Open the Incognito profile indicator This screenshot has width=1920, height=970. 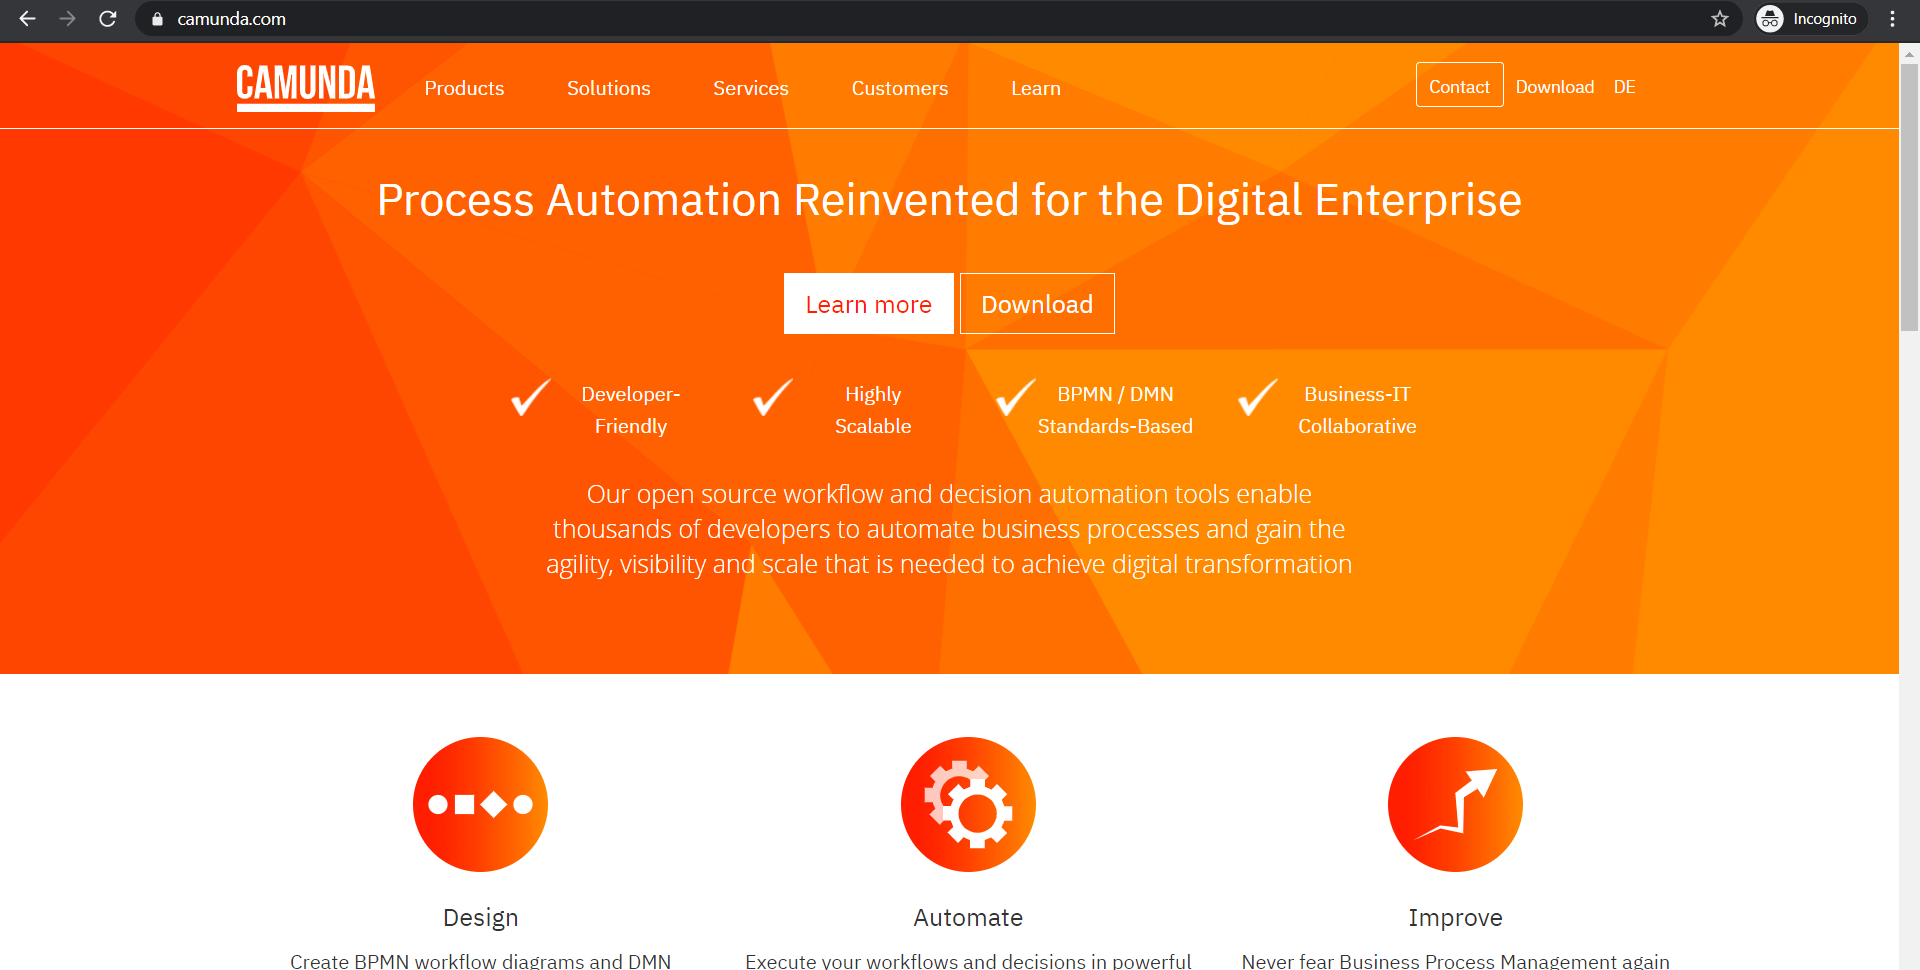[x=1810, y=19]
